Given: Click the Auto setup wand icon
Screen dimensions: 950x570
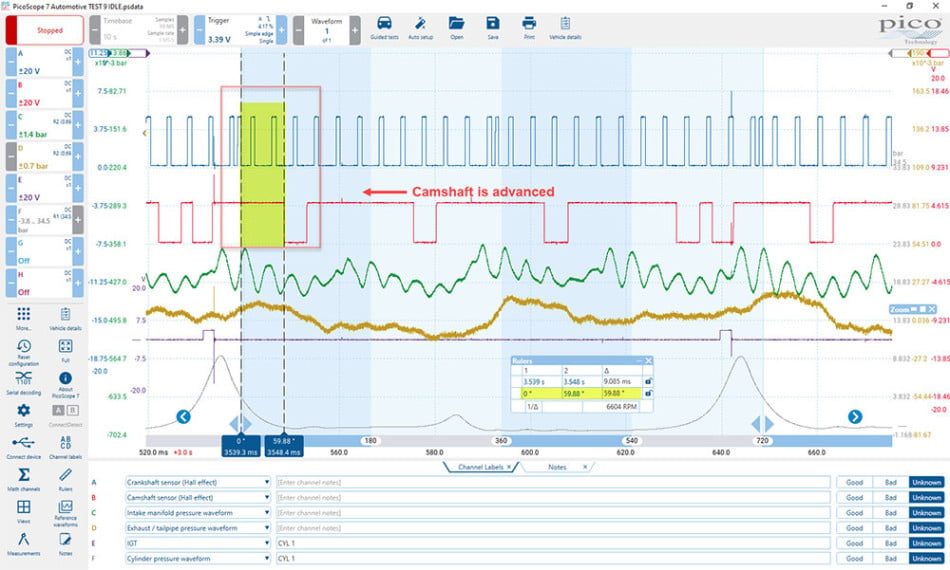Looking at the screenshot, I should tap(420, 27).
